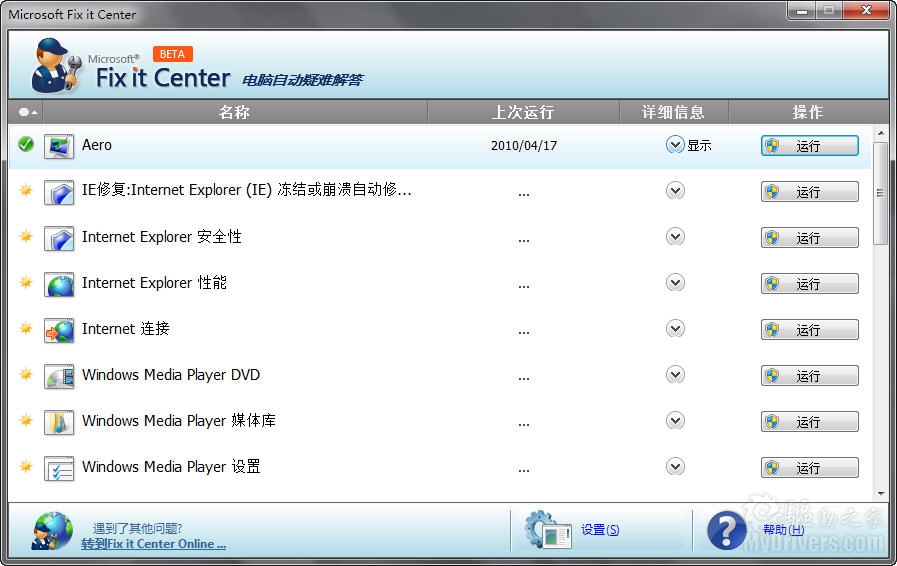Open the 转到Fix it Center Online link
The height and width of the screenshot is (566, 897).
point(153,544)
